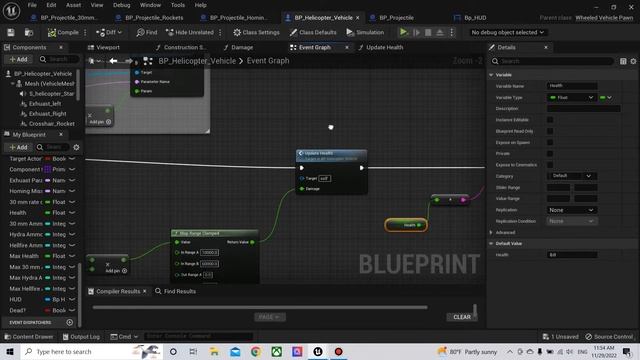Open the Tools menu
This screenshot has height=360, width=640.
tap(178, 5)
